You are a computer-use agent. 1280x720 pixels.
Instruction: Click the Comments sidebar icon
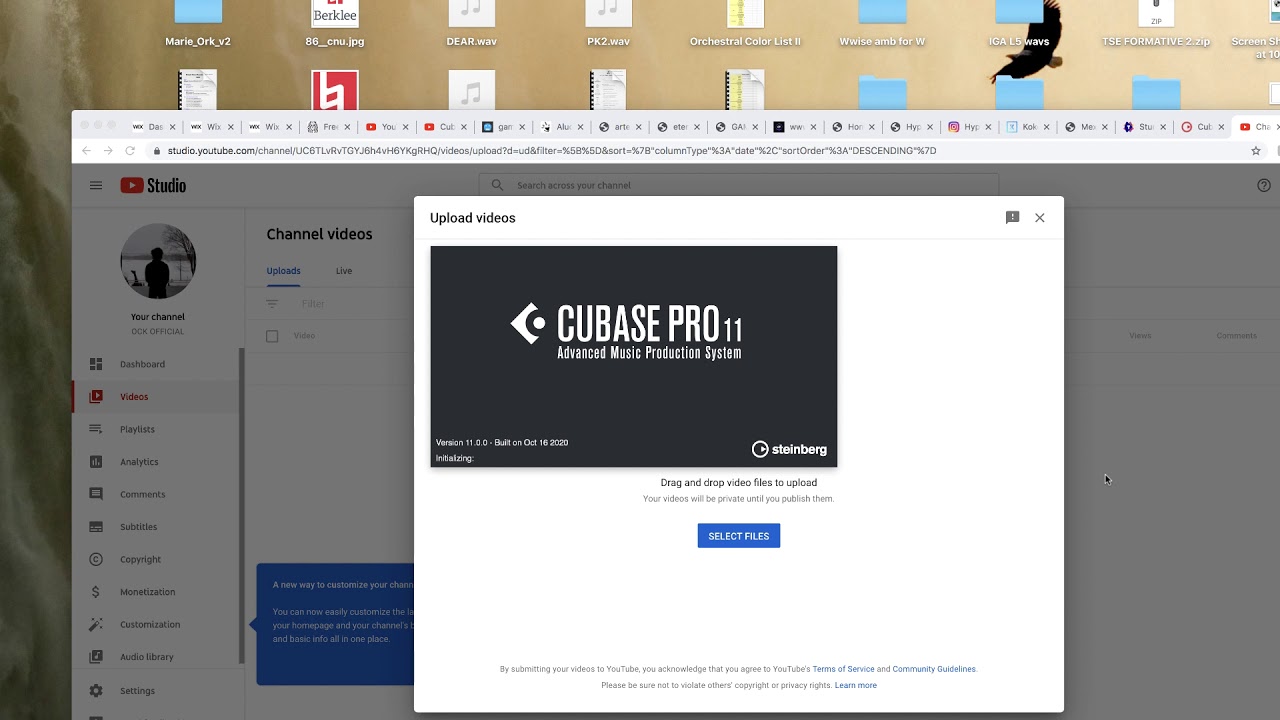coord(96,494)
